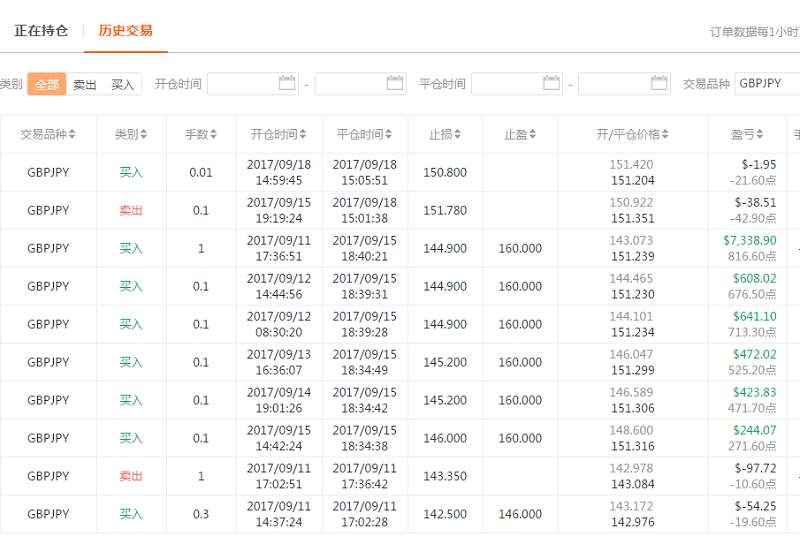The width and height of the screenshot is (800, 544).
Task: Click stop loss 143.350
Action: 445,476
